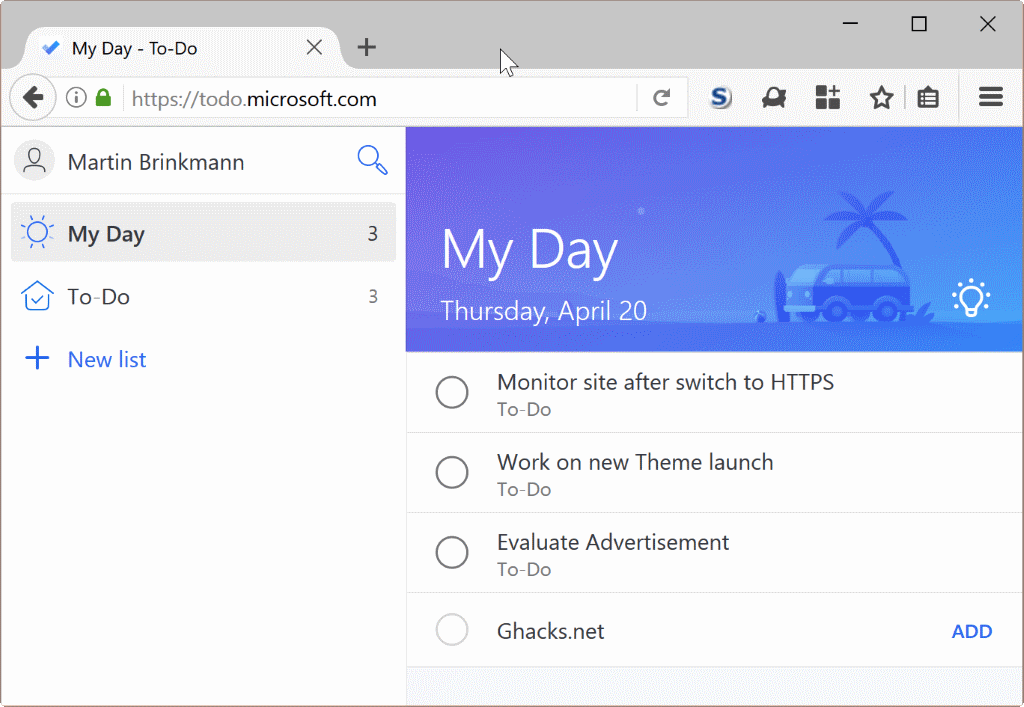Image resolution: width=1024 pixels, height=707 pixels.
Task: Open the apps grid icon in the toolbar
Action: 827,97
